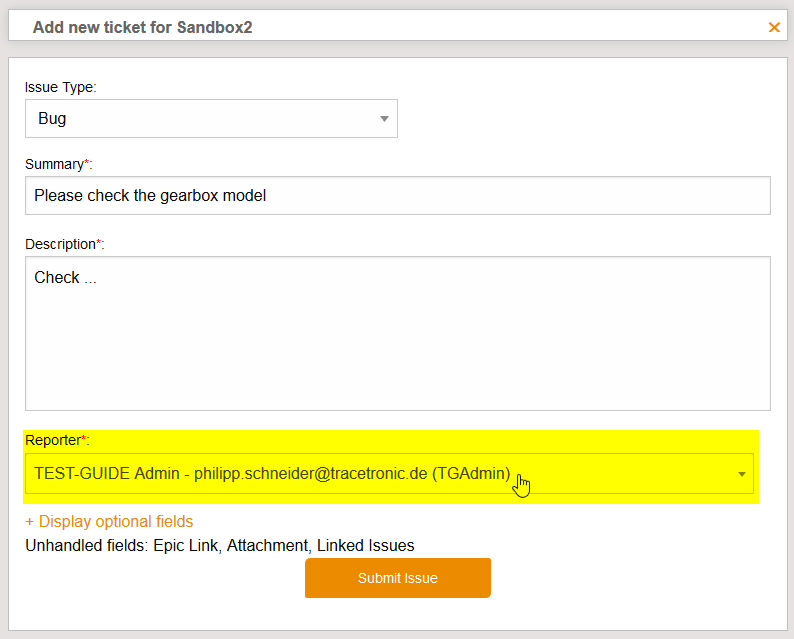Click the Description field label
The height and width of the screenshot is (639, 794).
[60, 243]
